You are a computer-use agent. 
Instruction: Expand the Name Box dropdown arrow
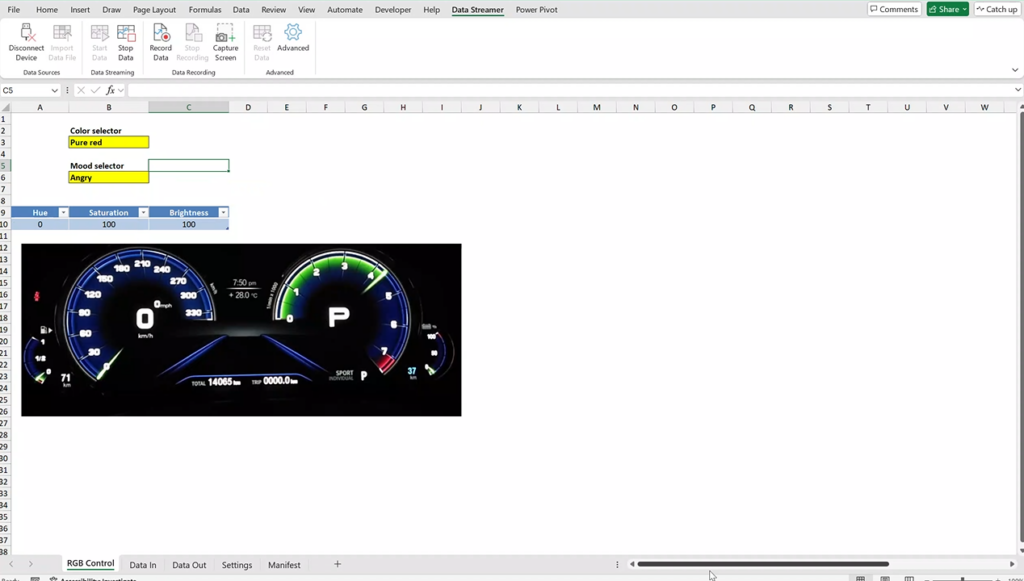tap(54, 90)
